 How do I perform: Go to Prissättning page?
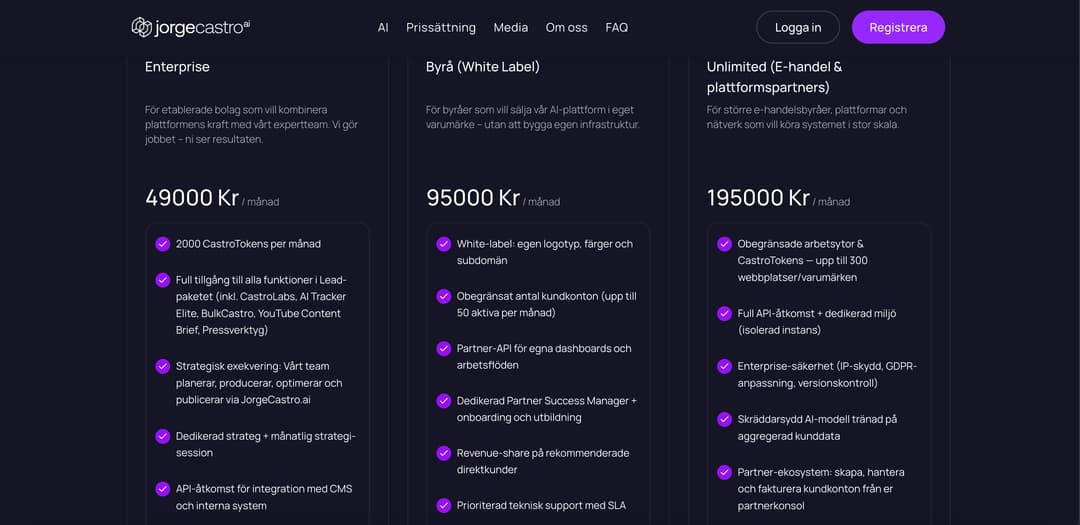click(441, 28)
